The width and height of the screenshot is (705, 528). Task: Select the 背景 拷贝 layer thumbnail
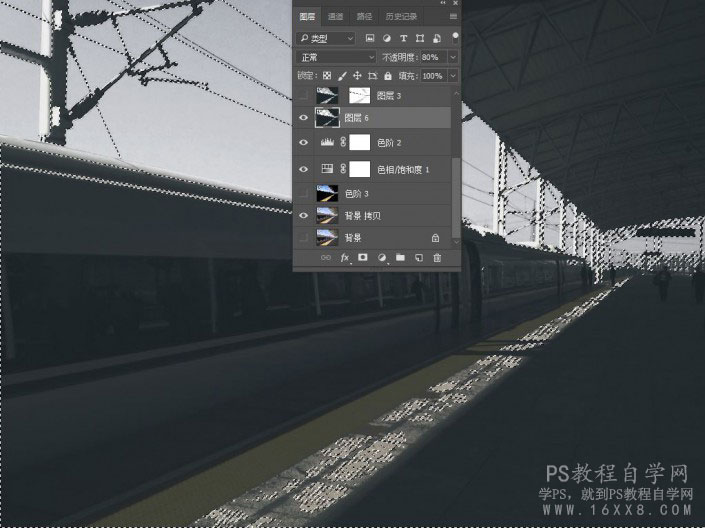click(x=327, y=215)
